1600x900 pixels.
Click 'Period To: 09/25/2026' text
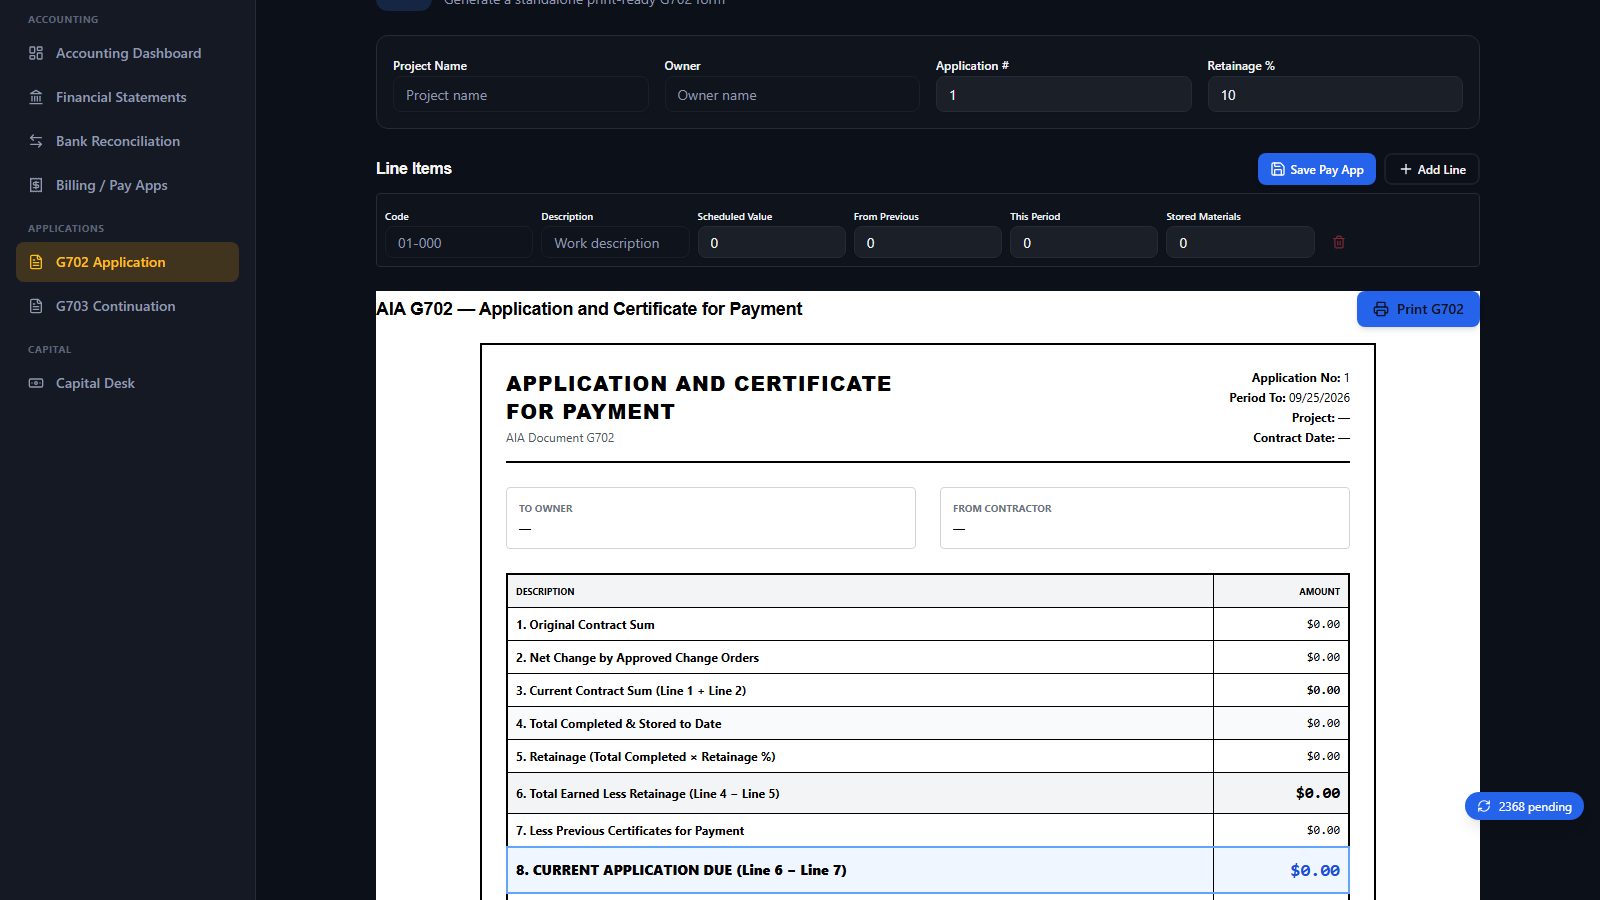pyautogui.click(x=1289, y=397)
